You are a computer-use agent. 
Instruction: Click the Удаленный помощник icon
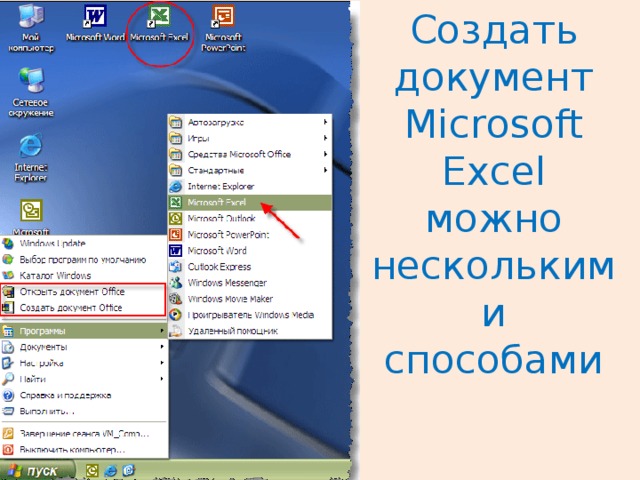pos(176,331)
